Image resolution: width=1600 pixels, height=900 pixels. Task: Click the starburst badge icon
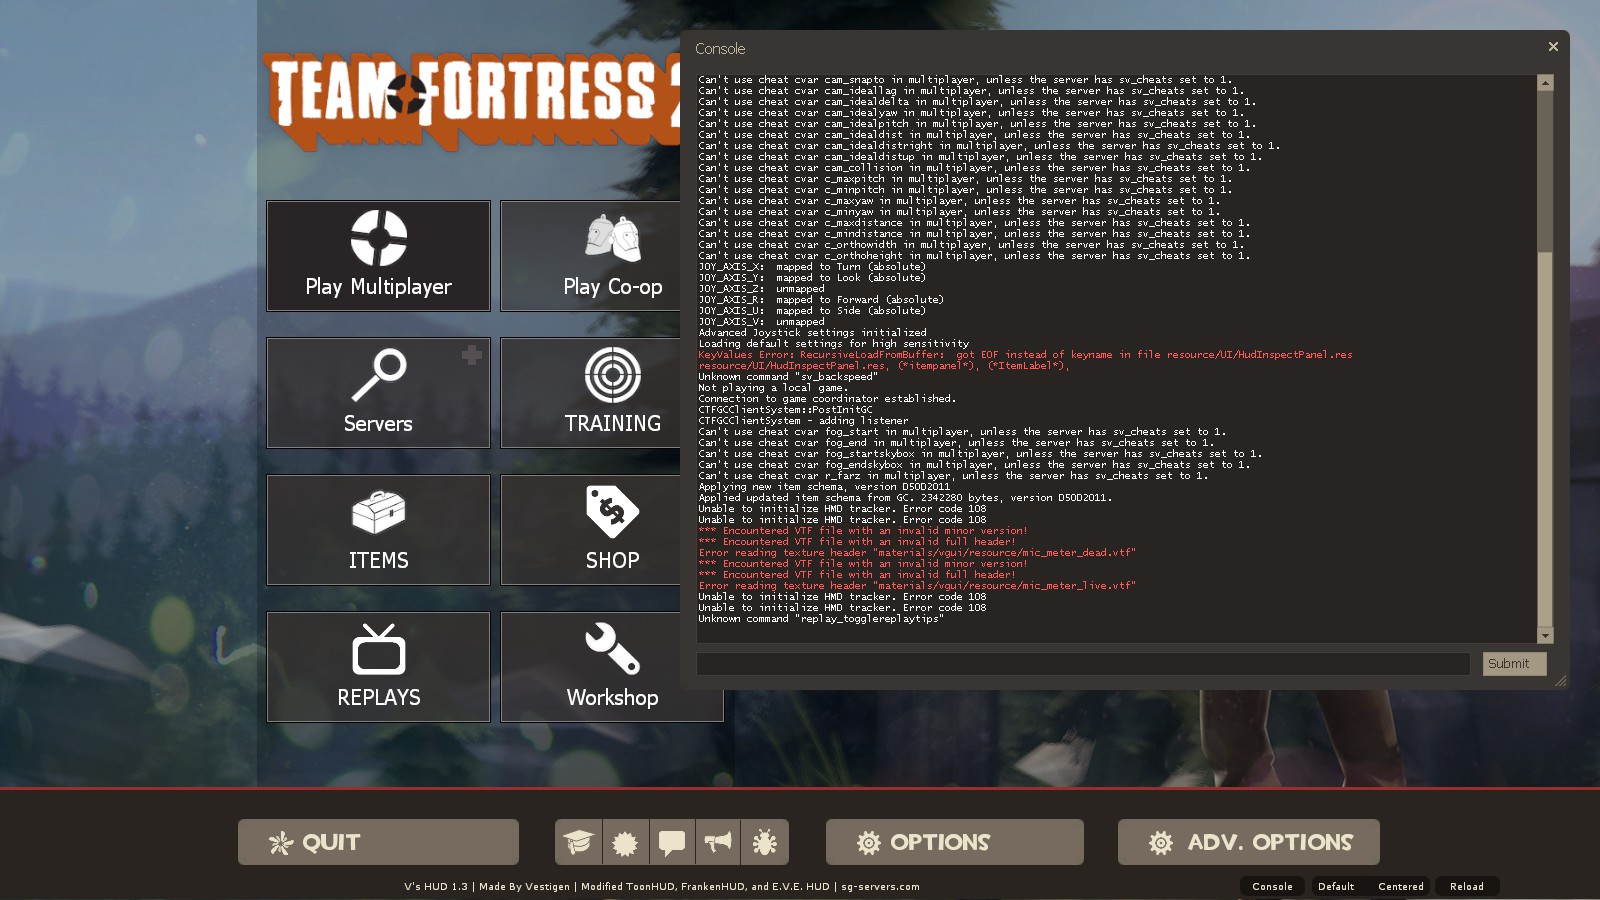(625, 842)
